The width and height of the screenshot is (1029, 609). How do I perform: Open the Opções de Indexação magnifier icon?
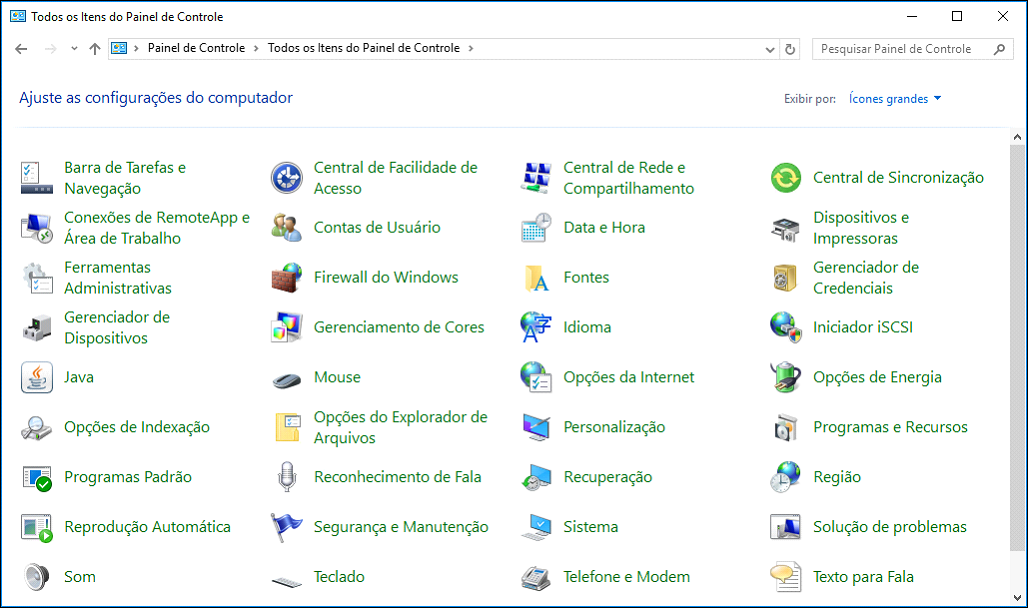(37, 427)
